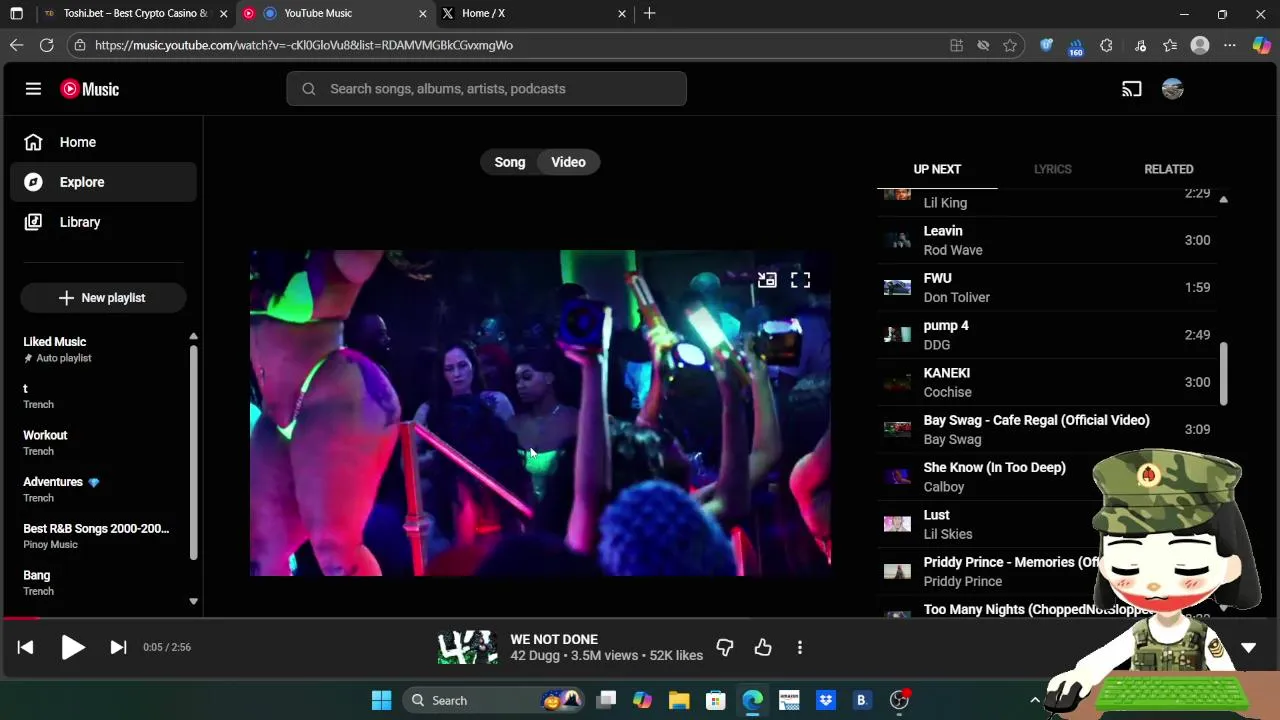Open the account avatar menu
1280x720 pixels.
tap(1173, 89)
